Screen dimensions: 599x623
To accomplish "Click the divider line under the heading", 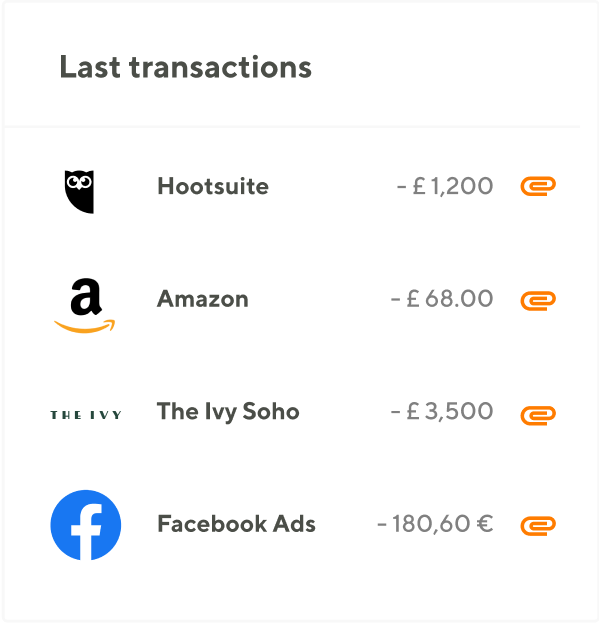I will pos(292,127).
